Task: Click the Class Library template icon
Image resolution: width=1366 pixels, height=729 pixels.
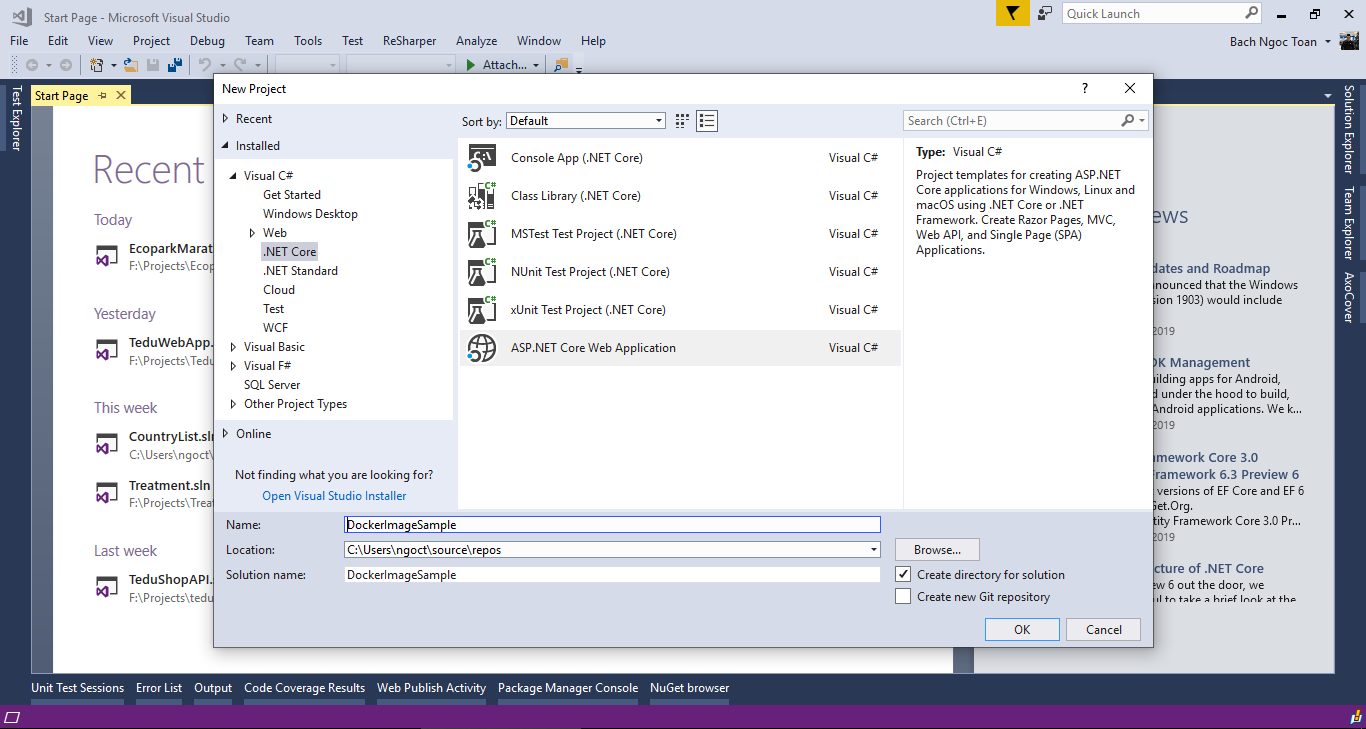Action: [482, 196]
